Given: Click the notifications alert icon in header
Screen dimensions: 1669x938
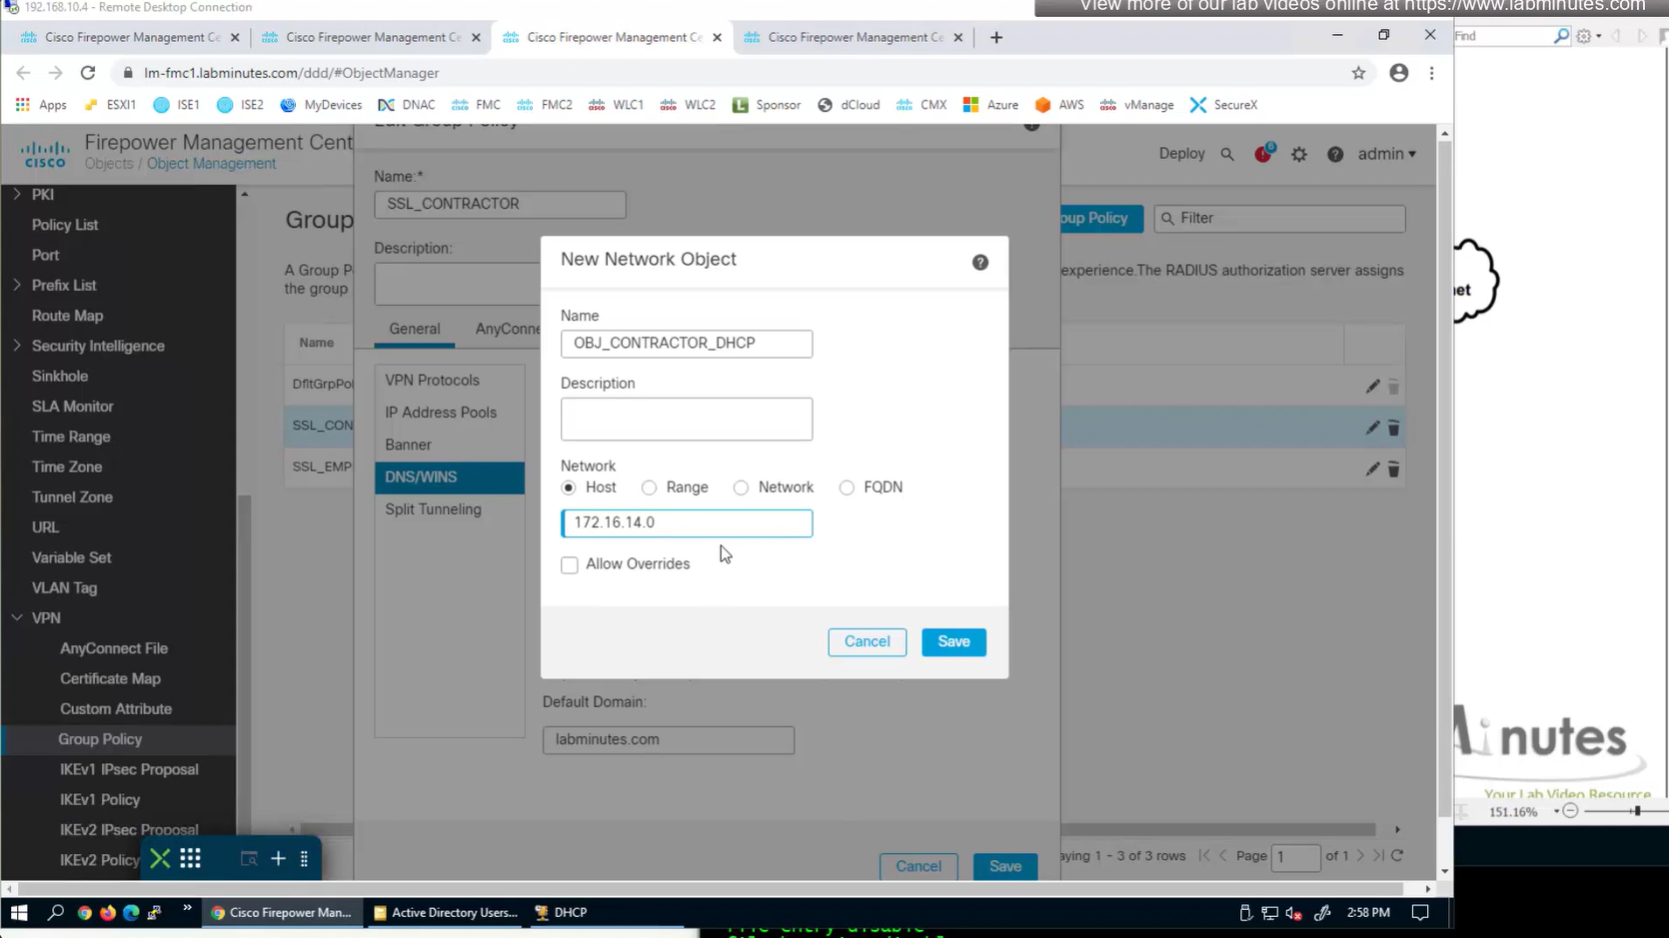Looking at the screenshot, I should click(1263, 154).
